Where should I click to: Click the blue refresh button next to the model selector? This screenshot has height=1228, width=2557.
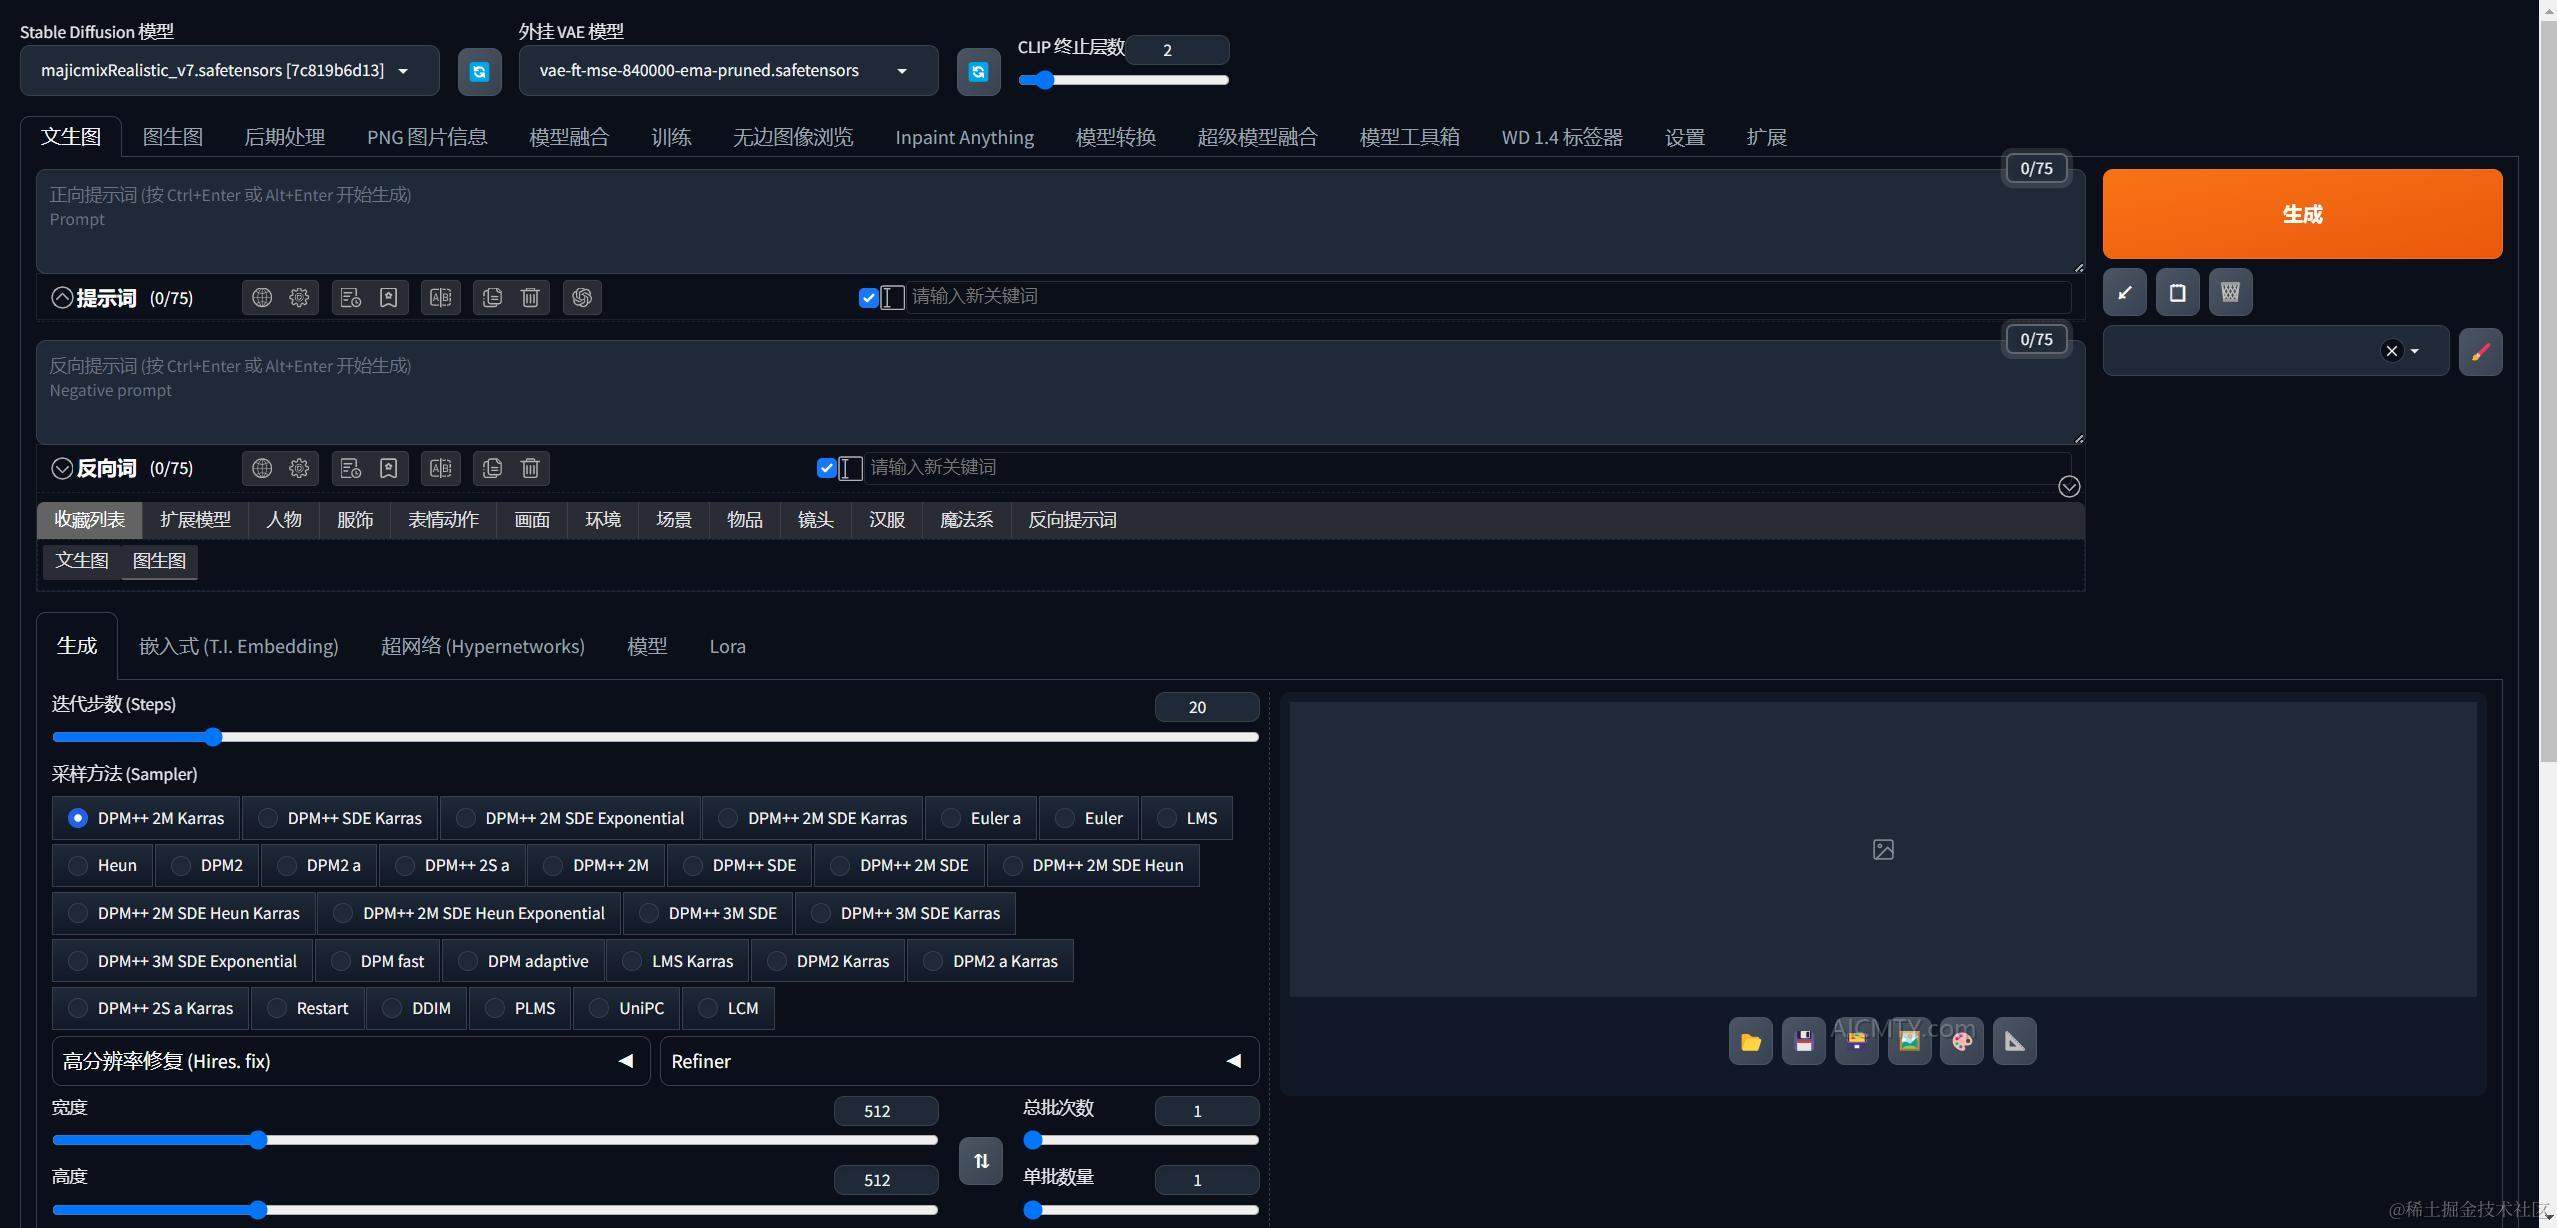[x=479, y=71]
